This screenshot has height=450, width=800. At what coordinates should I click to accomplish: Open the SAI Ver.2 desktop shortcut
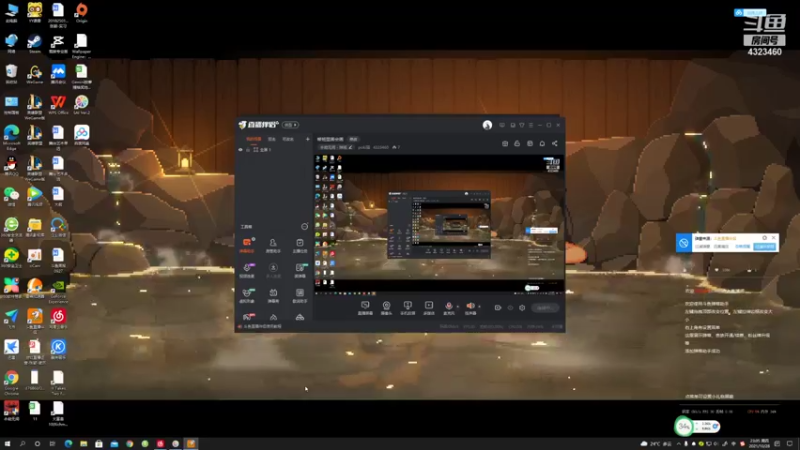pyautogui.click(x=82, y=105)
